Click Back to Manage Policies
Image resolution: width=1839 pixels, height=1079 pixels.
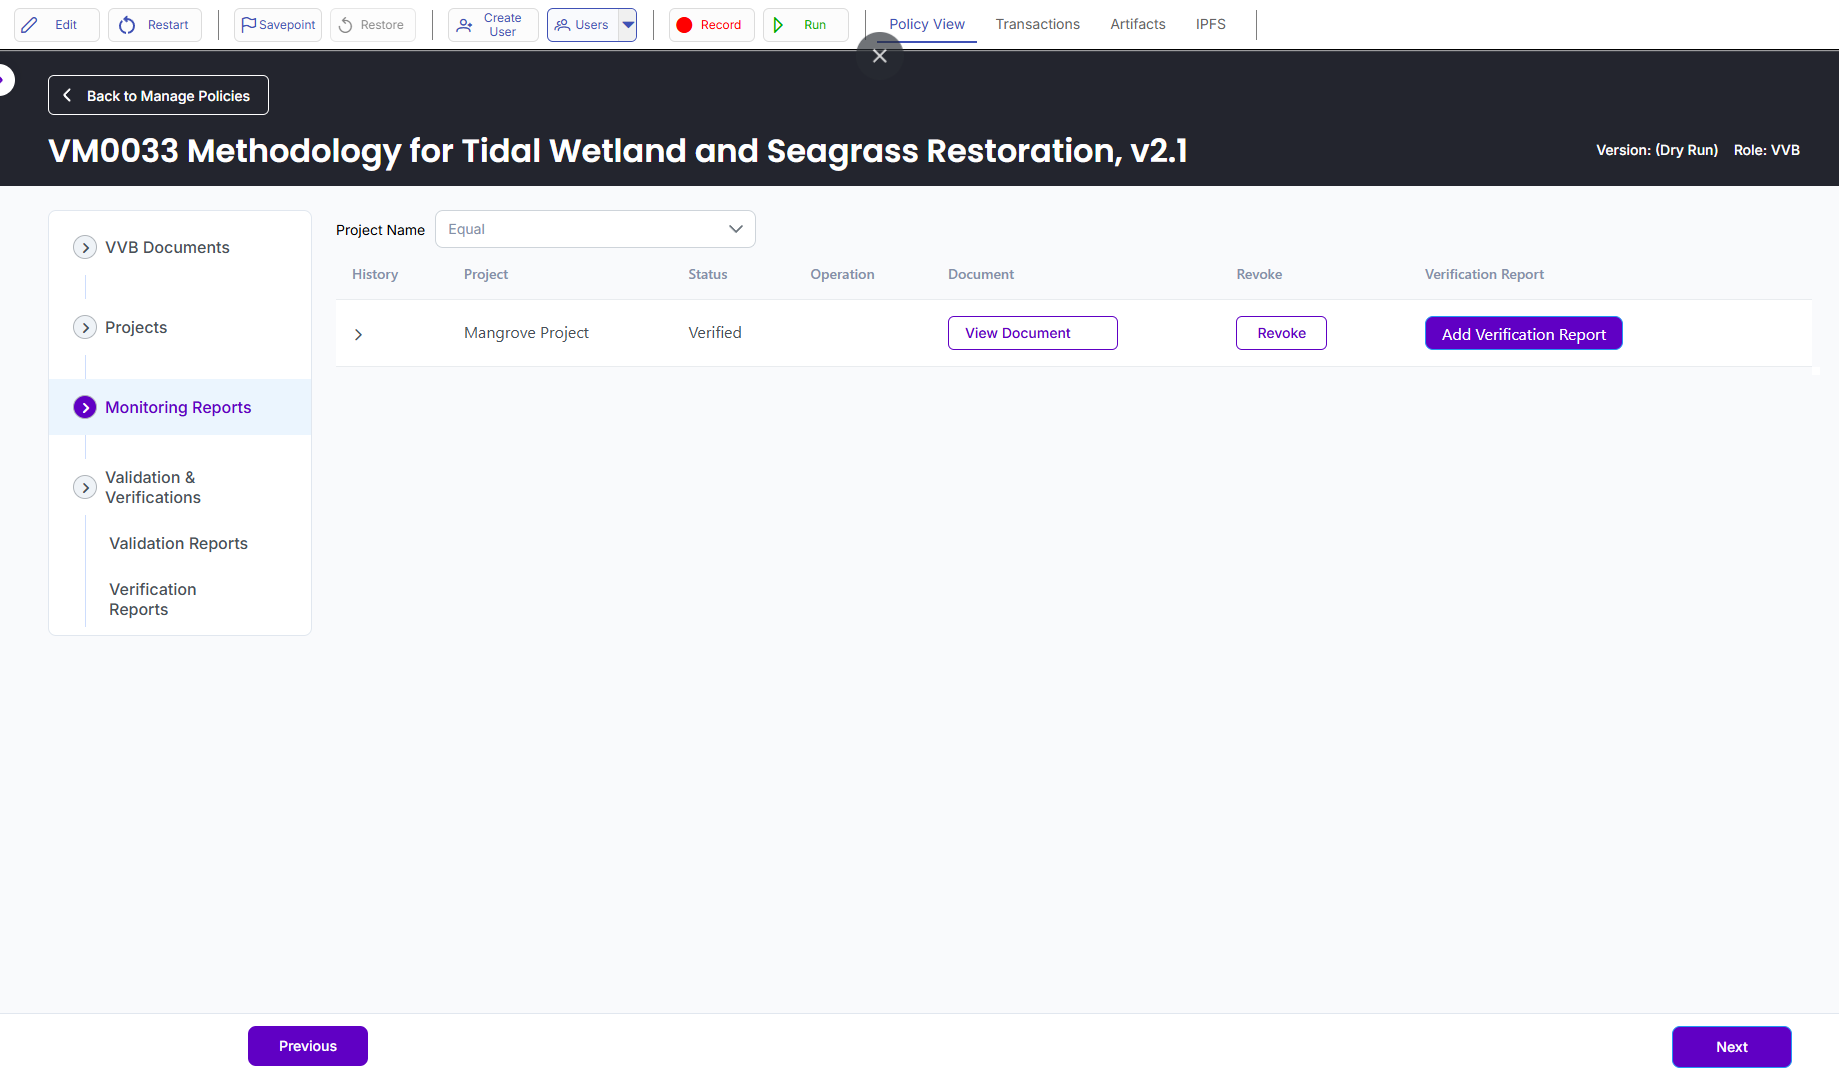pyautogui.click(x=158, y=96)
